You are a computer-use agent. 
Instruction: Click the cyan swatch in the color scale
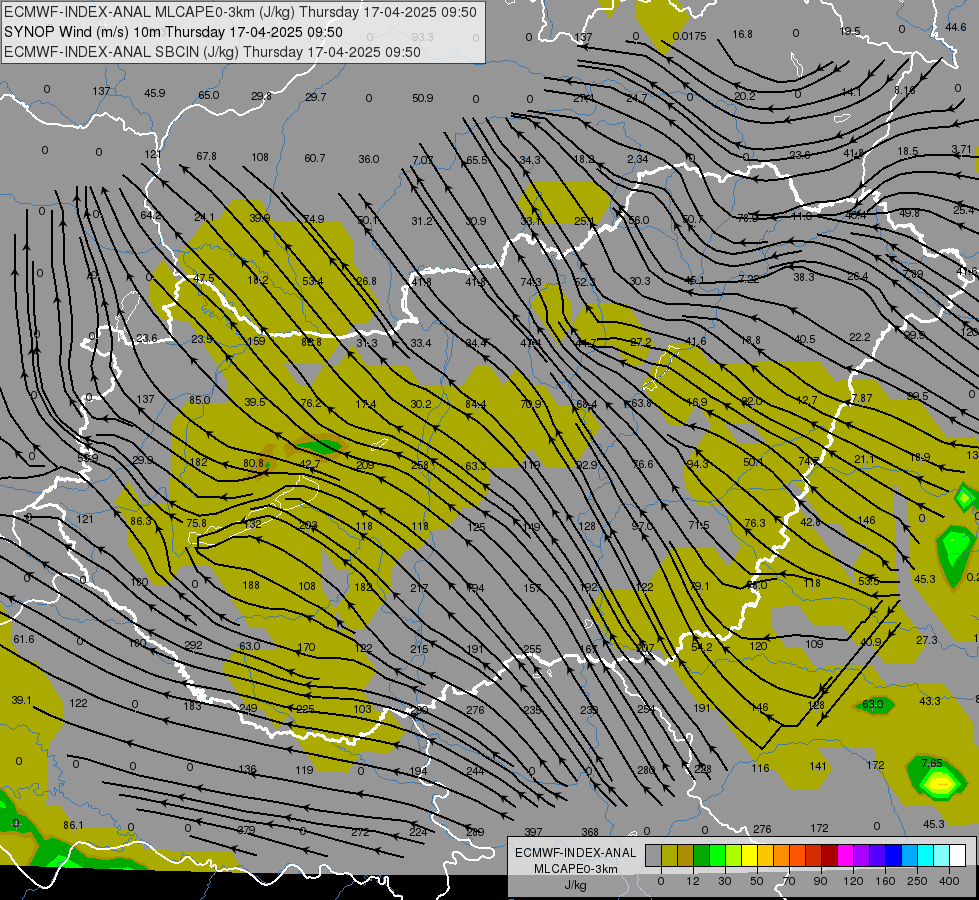pos(925,855)
